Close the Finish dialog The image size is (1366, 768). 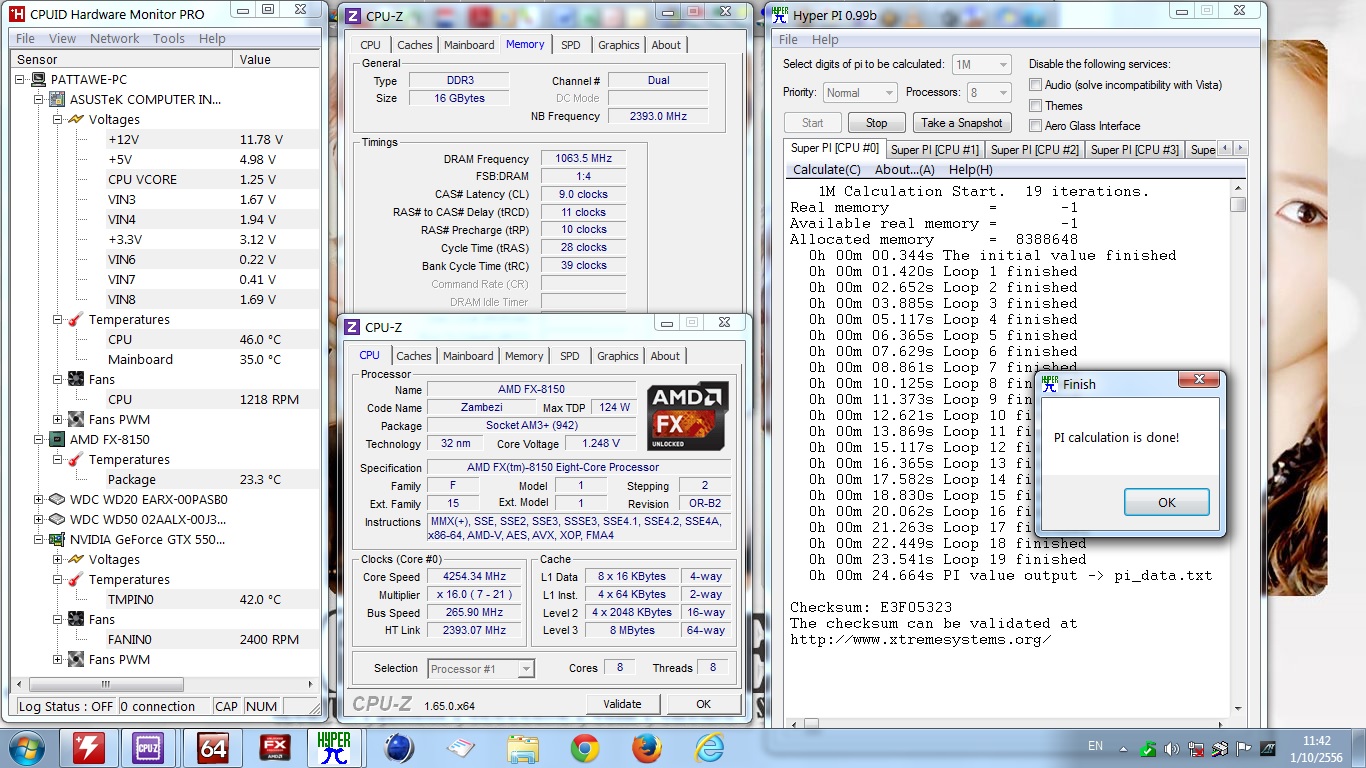coord(1198,381)
